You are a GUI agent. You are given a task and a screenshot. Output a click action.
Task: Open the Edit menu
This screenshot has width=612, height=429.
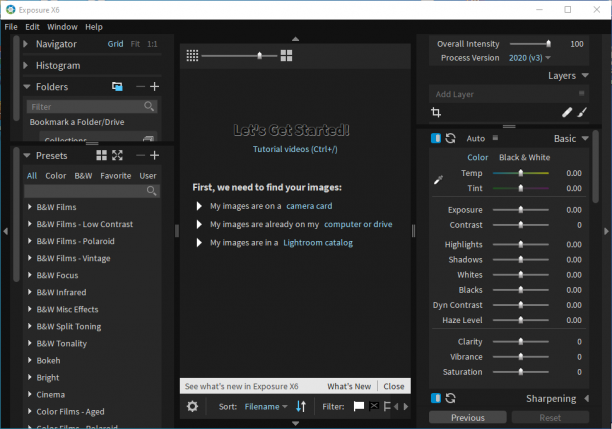32,27
